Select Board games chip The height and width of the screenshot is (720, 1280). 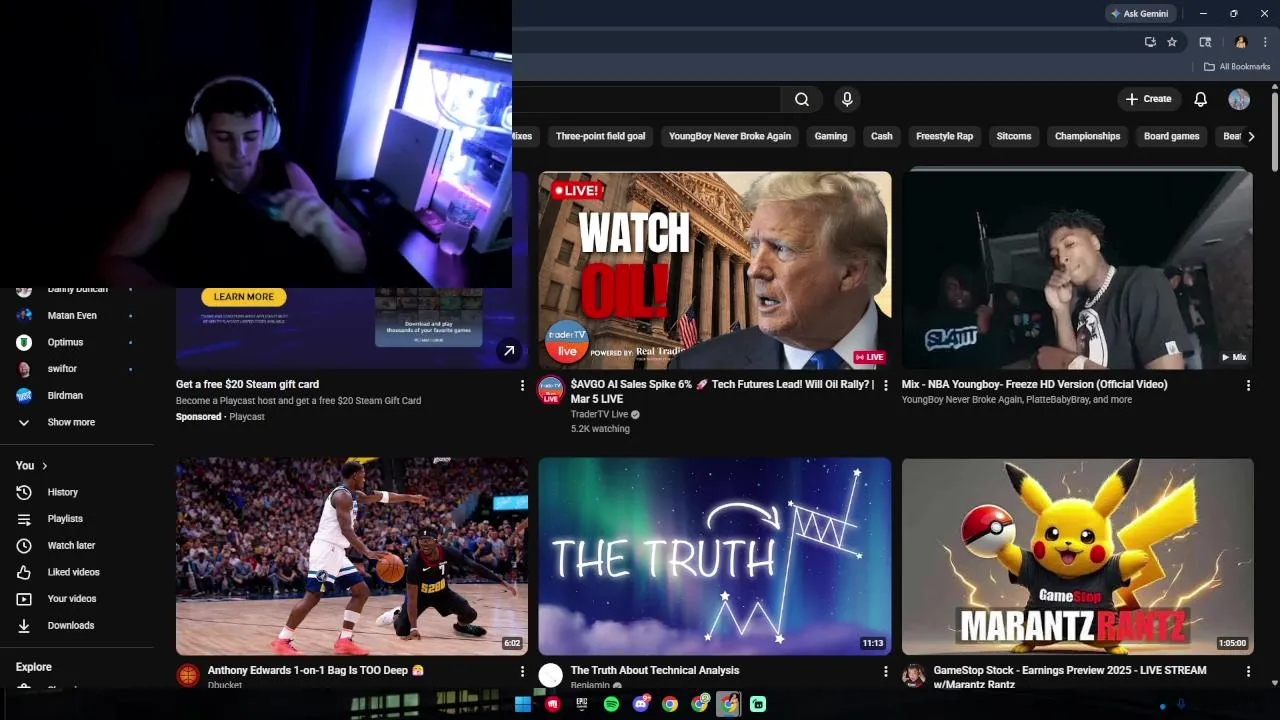click(x=1171, y=136)
